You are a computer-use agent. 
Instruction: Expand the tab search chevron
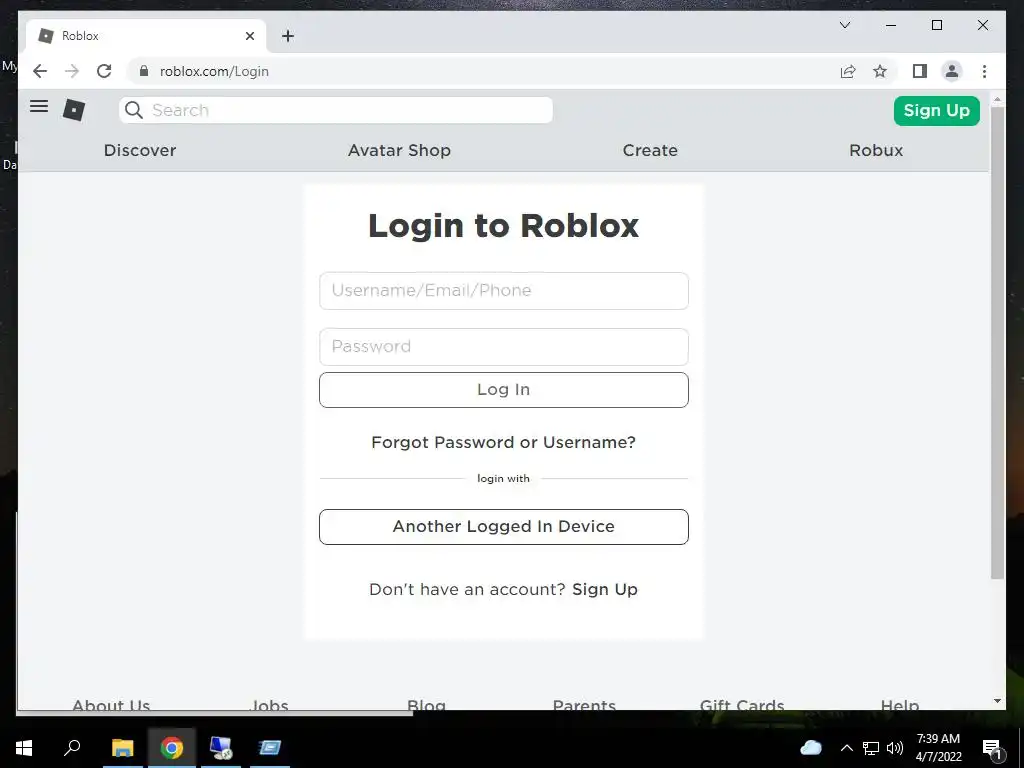pos(845,25)
